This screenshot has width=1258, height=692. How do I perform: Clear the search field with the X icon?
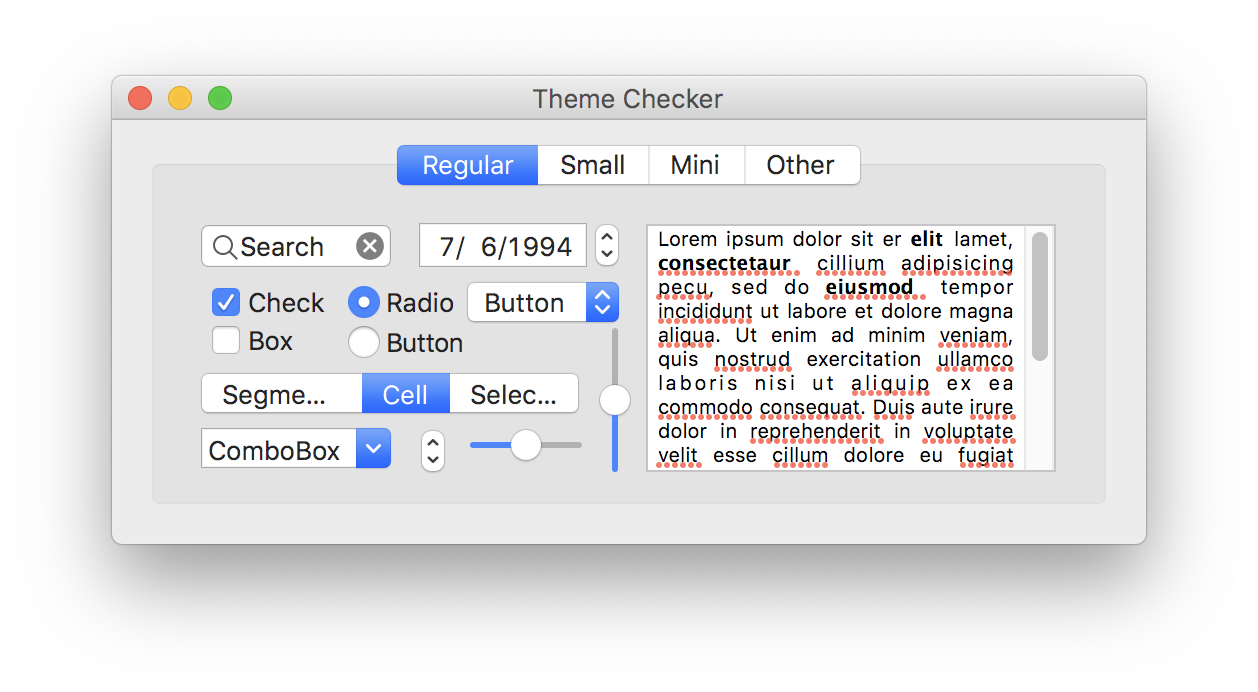click(370, 246)
